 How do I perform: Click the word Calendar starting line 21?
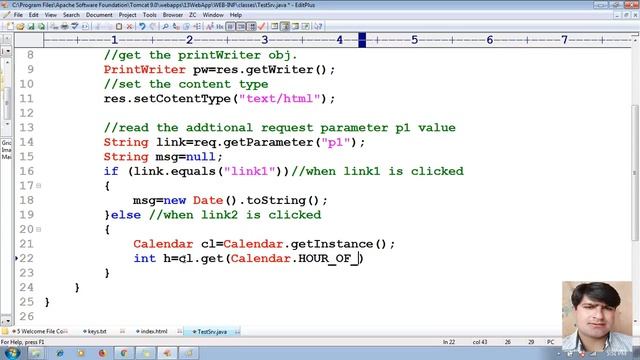pyautogui.click(x=163, y=244)
